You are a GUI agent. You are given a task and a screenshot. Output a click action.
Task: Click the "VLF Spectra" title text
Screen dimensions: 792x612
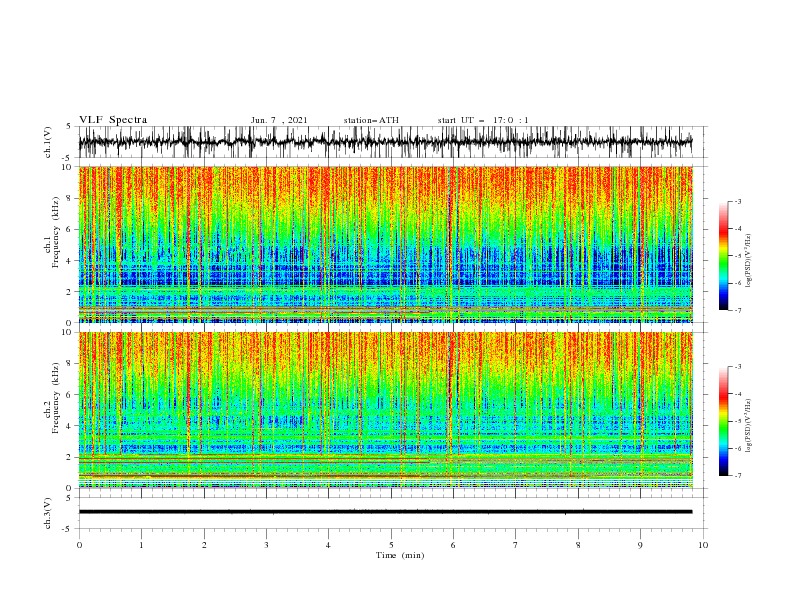click(113, 120)
